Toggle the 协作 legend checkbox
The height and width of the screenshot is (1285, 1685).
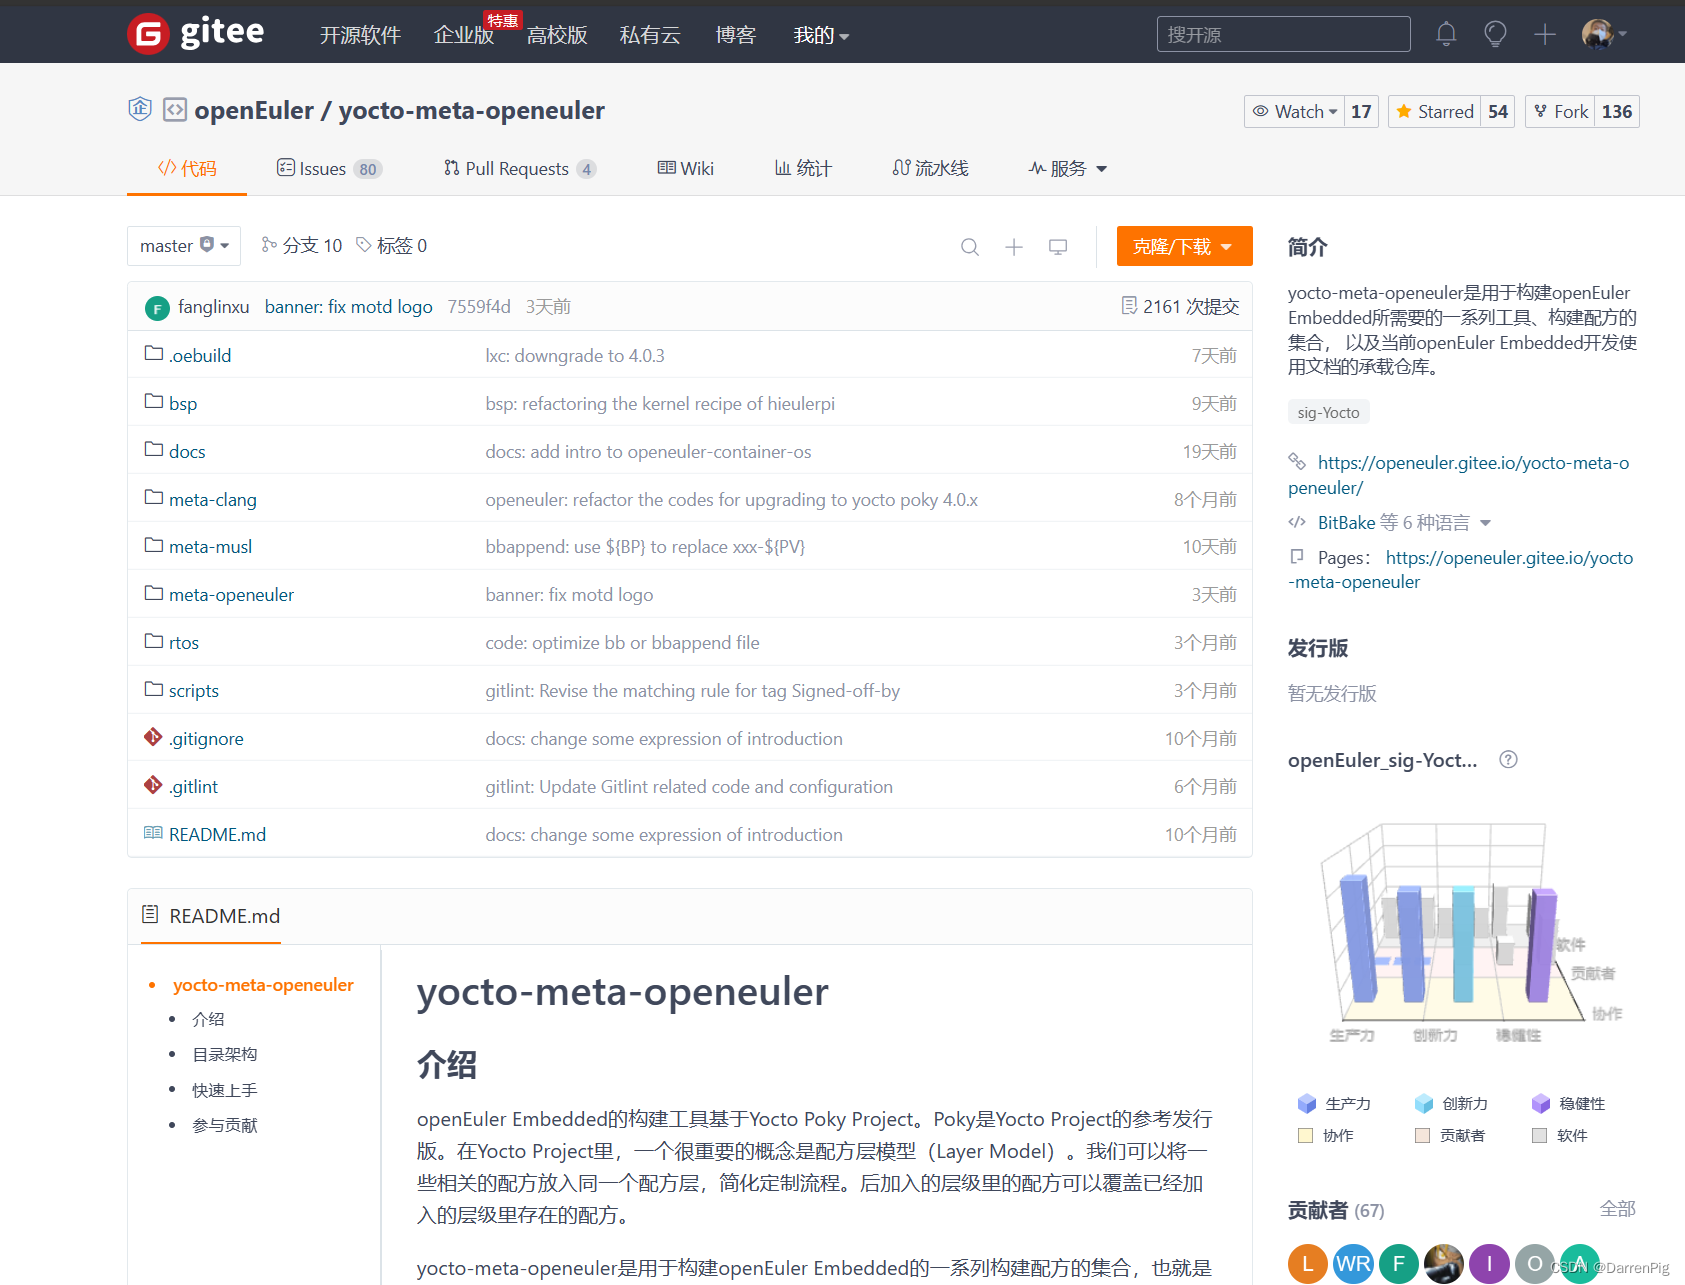1305,1135
